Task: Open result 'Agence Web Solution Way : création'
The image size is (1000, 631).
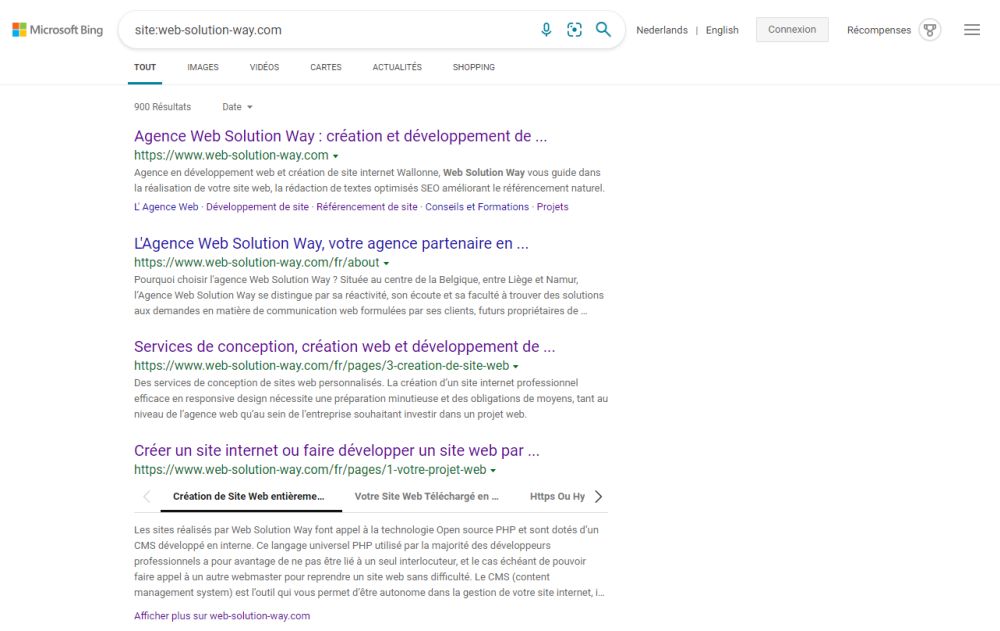Action: 341,136
